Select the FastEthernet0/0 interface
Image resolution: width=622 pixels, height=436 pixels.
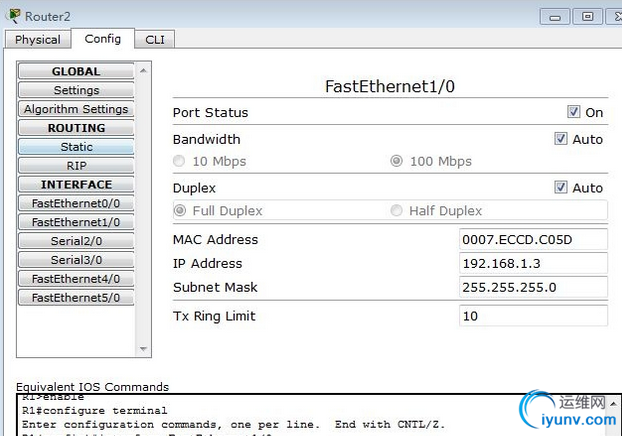76,203
